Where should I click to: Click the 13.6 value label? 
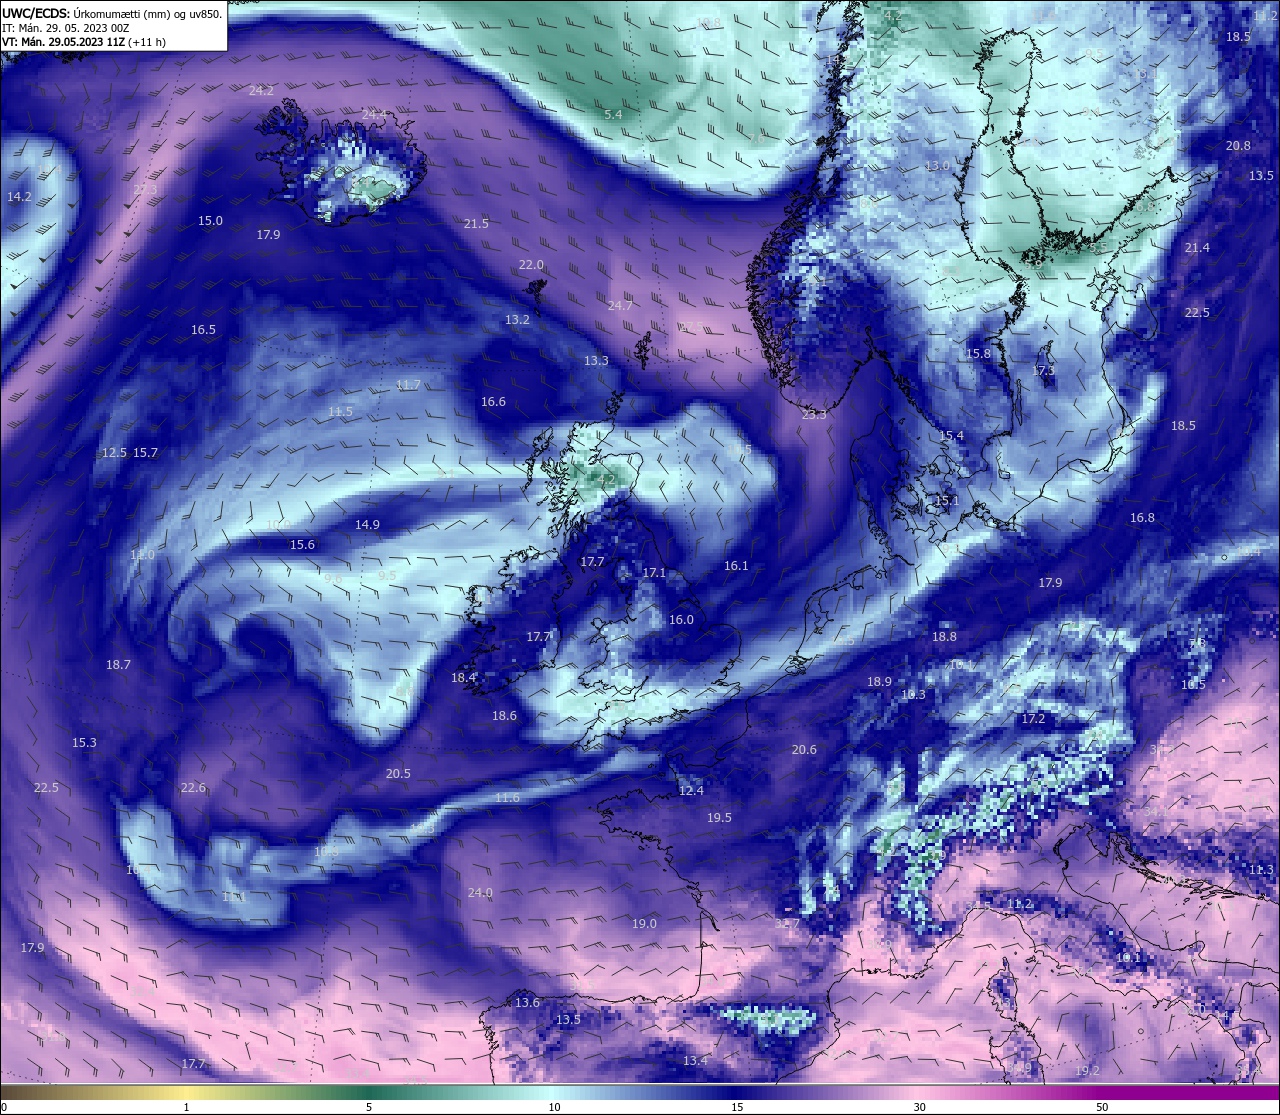coord(527,1003)
